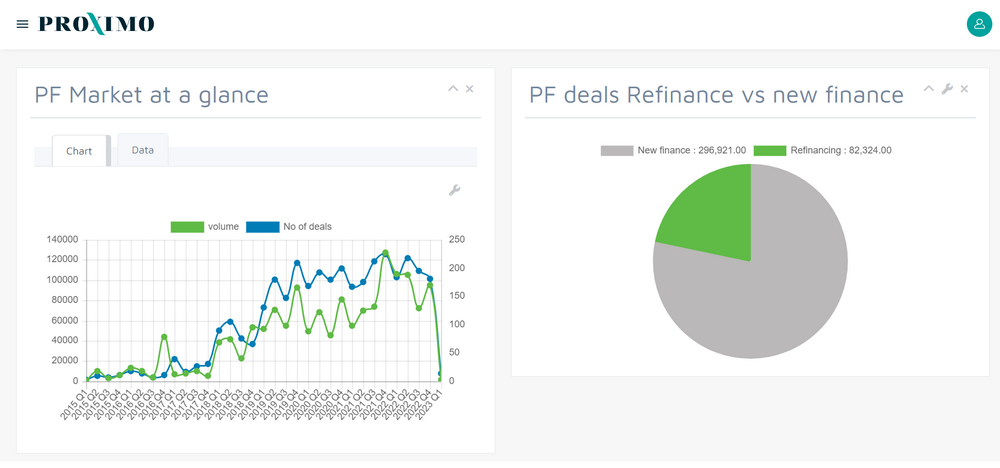Image resolution: width=1000 pixels, height=468 pixels.
Task: Click the wrench icon above the line chart
Action: (454, 190)
